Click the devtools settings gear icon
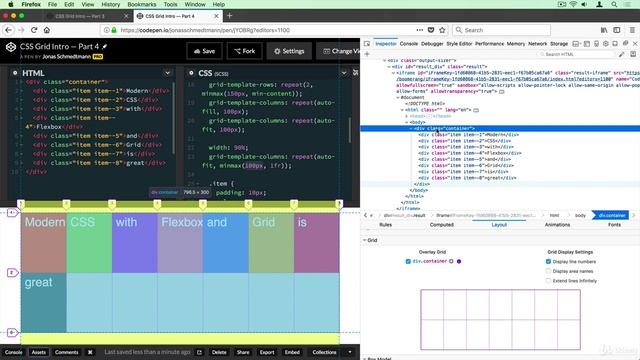The image size is (640, 360). [x=606, y=44]
